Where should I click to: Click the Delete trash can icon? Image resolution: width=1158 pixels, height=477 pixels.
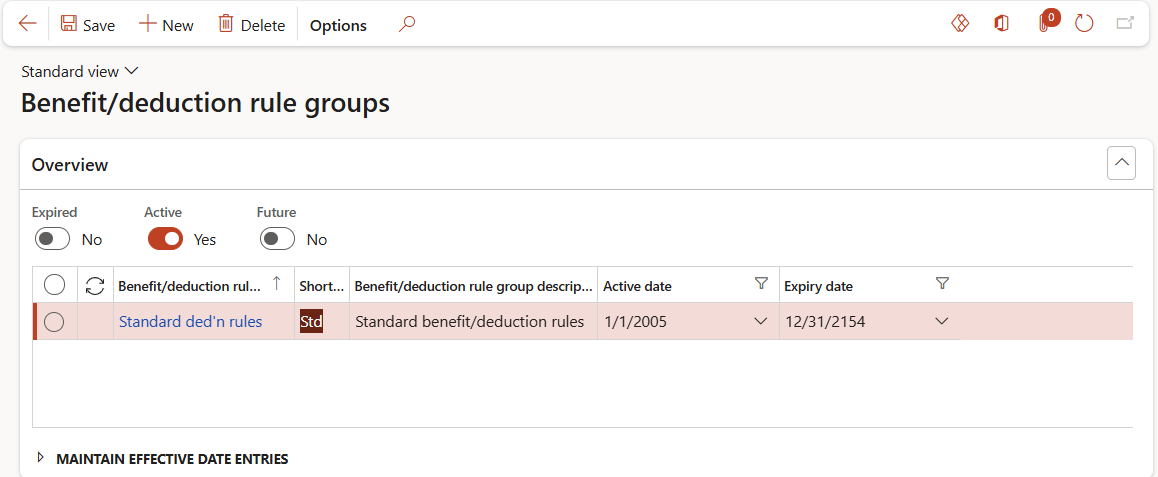[x=225, y=24]
